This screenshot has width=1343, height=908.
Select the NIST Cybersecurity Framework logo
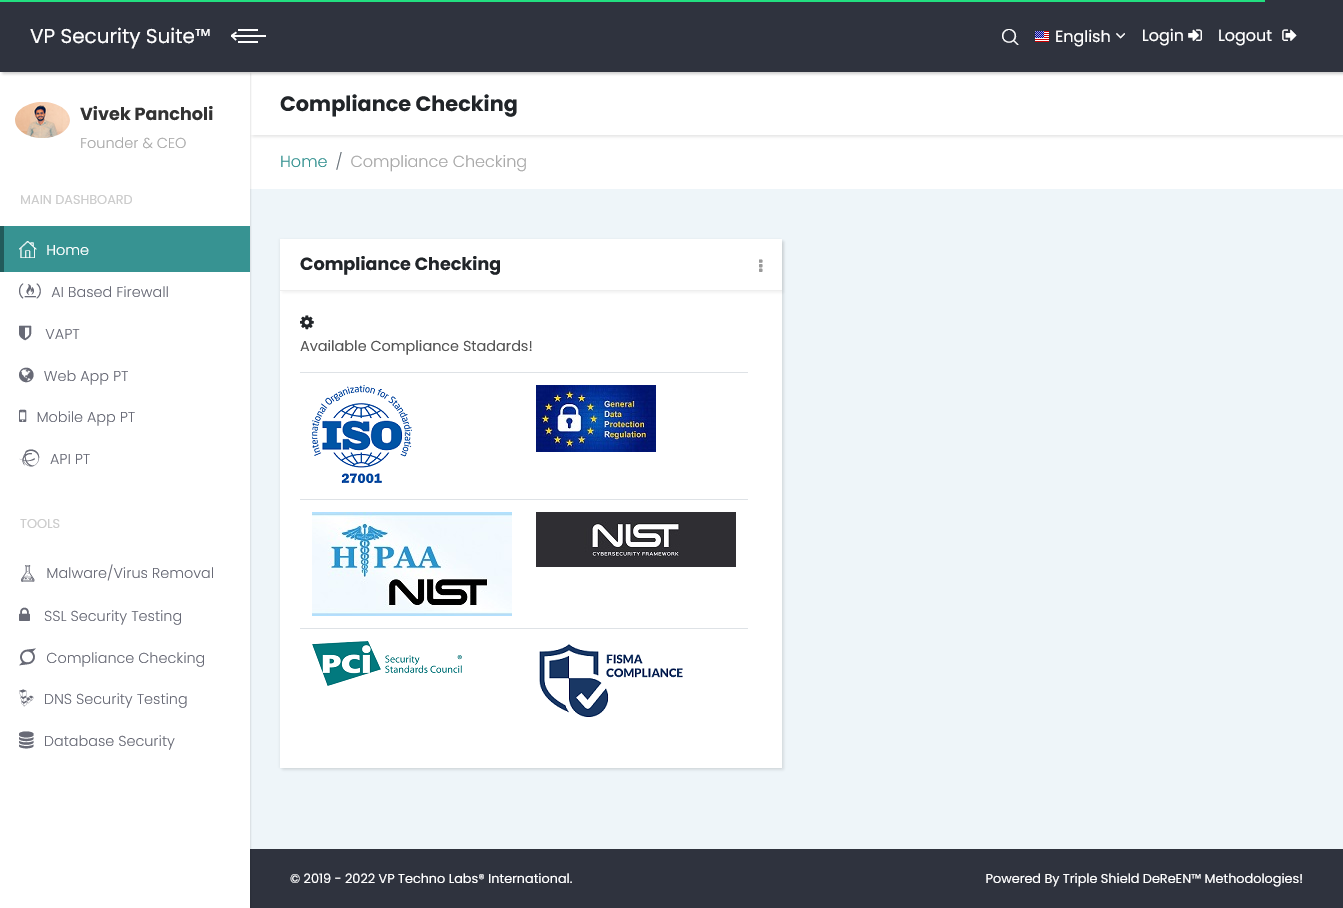point(636,539)
